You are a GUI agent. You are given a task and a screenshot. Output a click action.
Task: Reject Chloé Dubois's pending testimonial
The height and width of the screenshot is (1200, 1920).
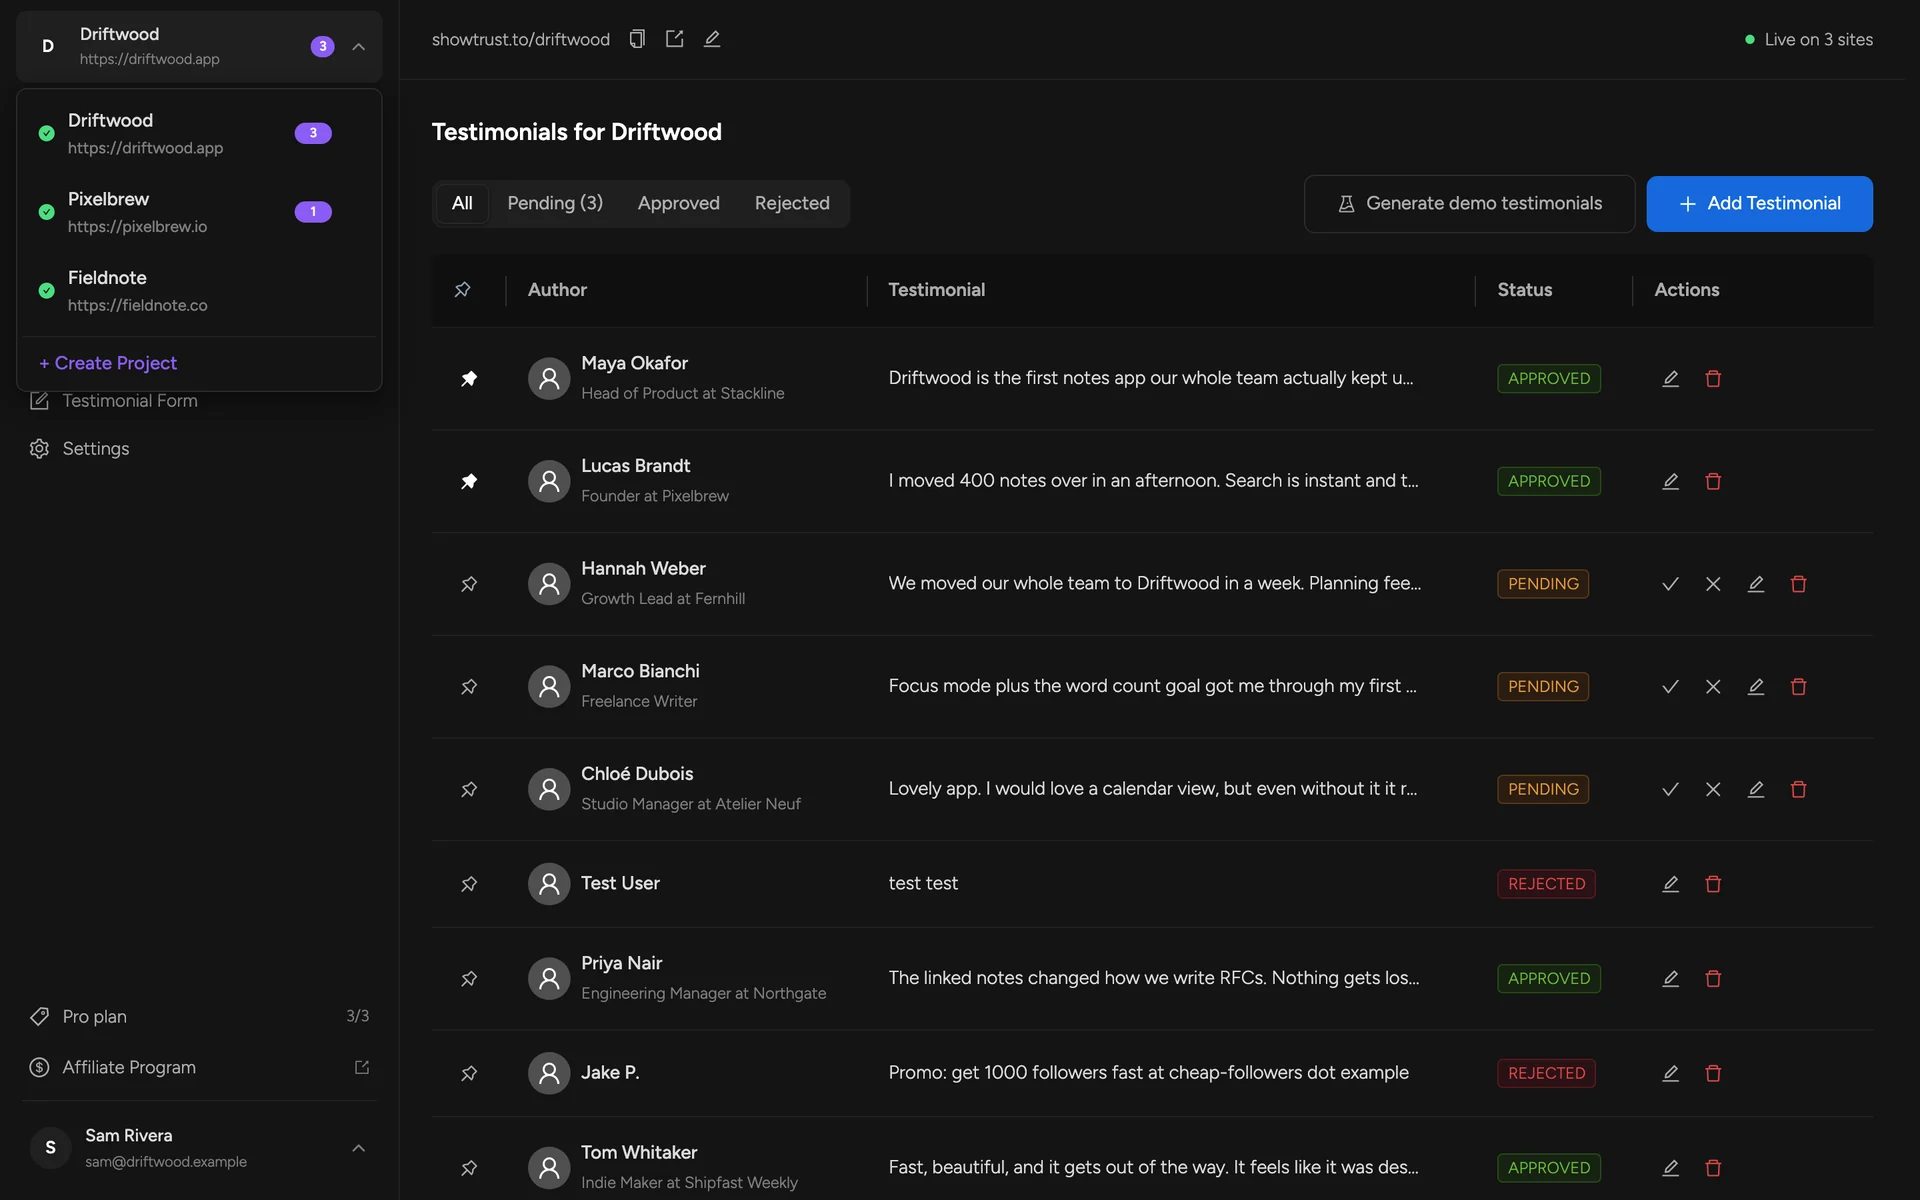click(1713, 789)
